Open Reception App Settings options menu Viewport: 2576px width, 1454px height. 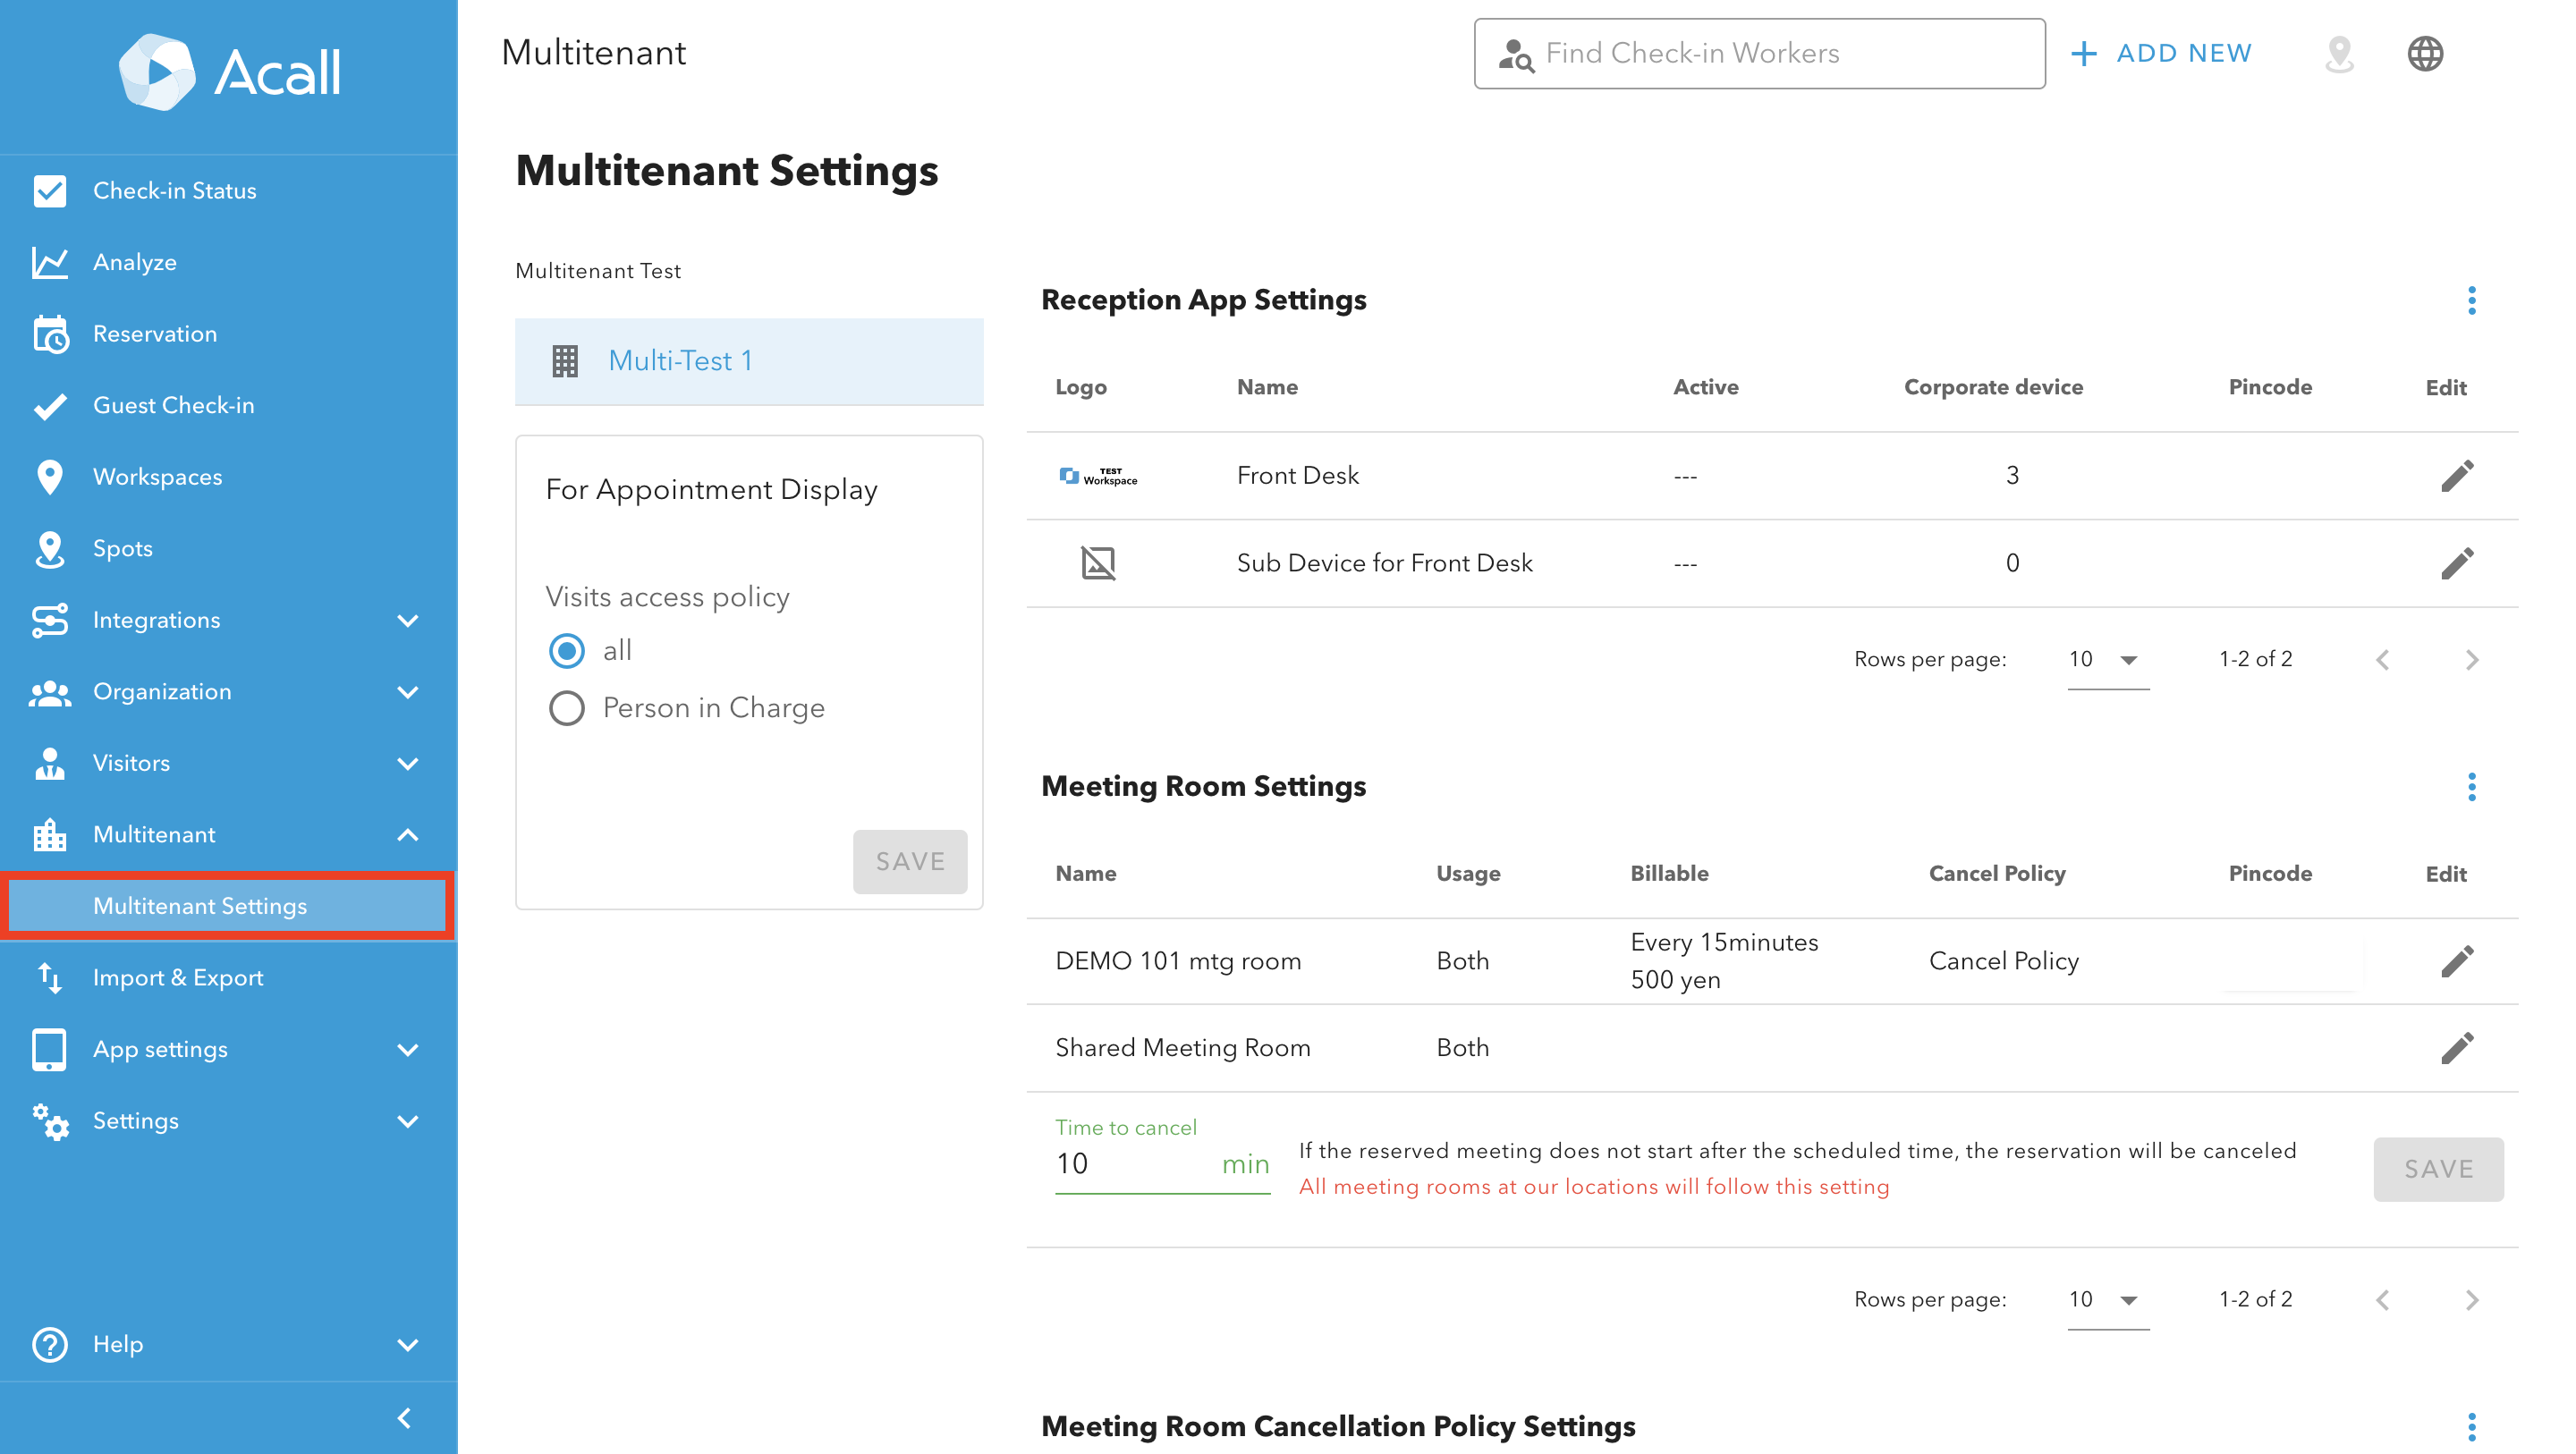(2472, 300)
